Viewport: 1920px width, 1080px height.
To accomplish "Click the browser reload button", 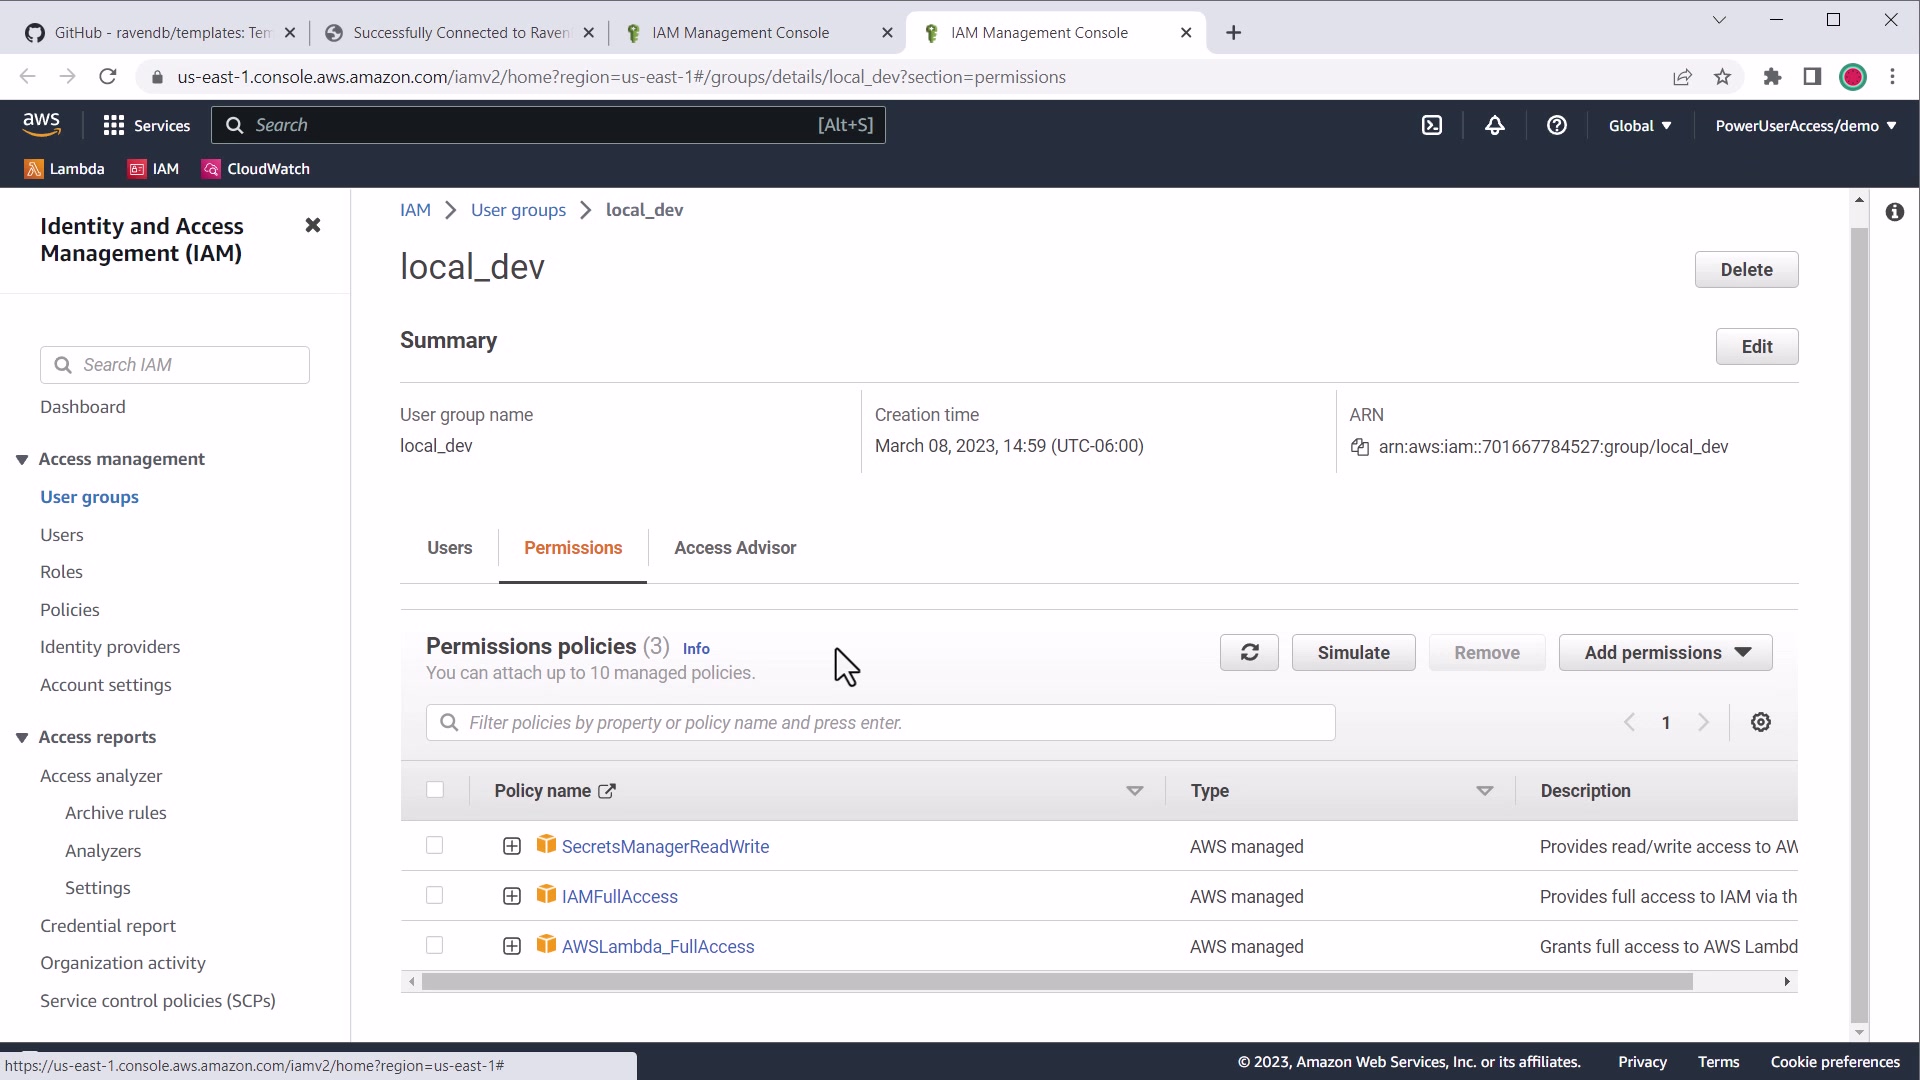I will click(x=108, y=77).
